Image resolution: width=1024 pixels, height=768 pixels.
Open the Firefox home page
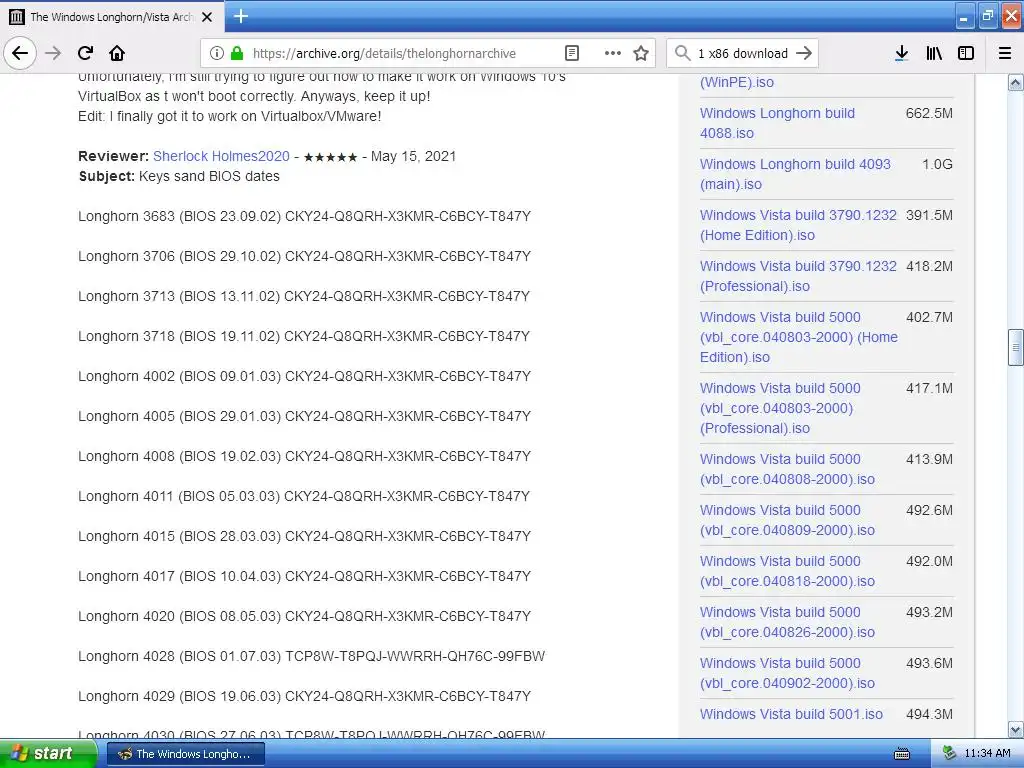point(117,53)
